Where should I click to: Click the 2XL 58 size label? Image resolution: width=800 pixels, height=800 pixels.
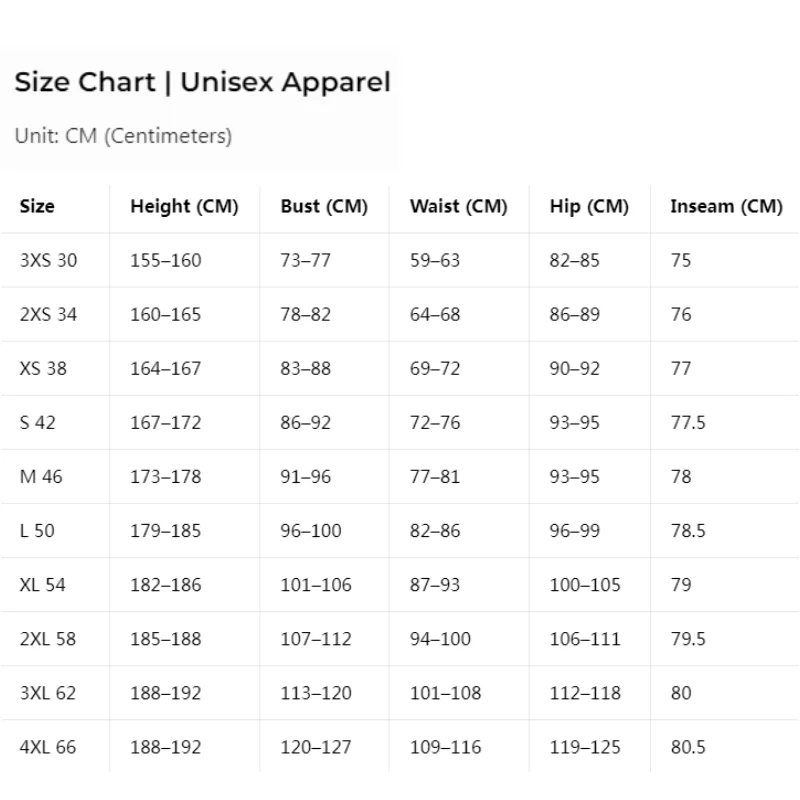(x=47, y=639)
